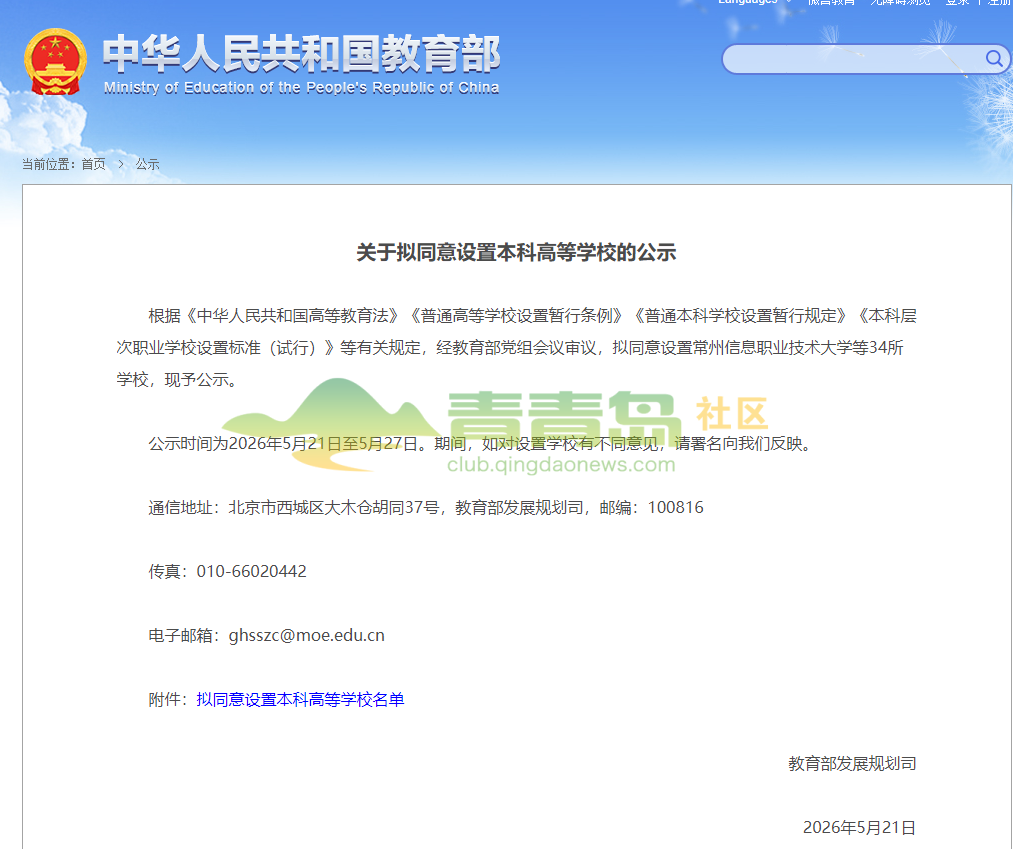Click the postal code 100816
Image resolution: width=1013 pixels, height=849 pixels.
(675, 507)
